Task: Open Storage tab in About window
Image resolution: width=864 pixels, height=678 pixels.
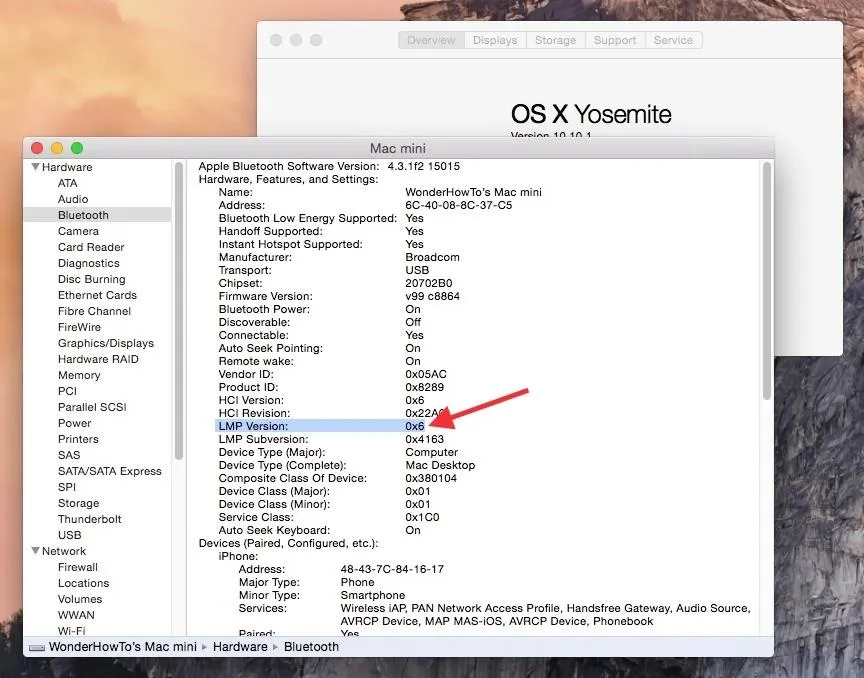Action: (555, 40)
